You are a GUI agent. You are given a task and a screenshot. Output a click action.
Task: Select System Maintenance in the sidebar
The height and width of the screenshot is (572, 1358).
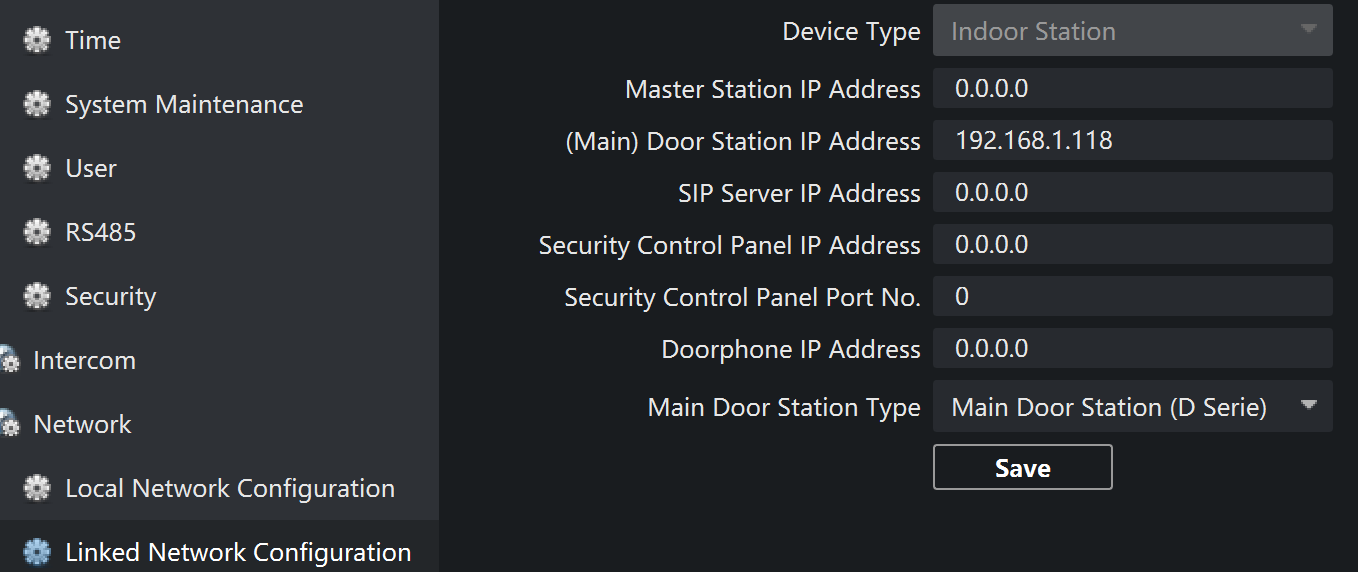[x=184, y=105]
